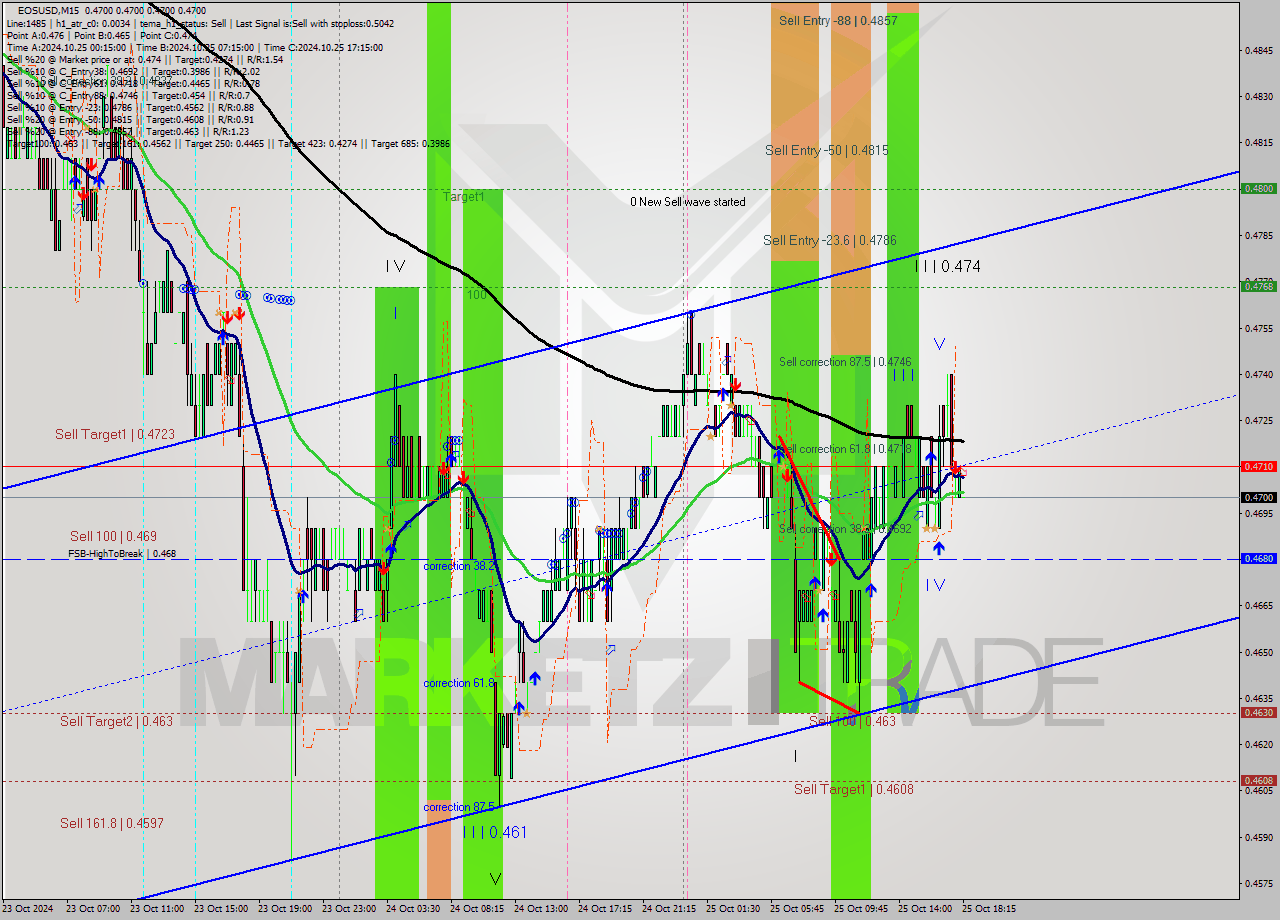Viewport: 1280px width, 920px height.
Task: Click the 0.4845 price axis value
Action: [x=1257, y=50]
